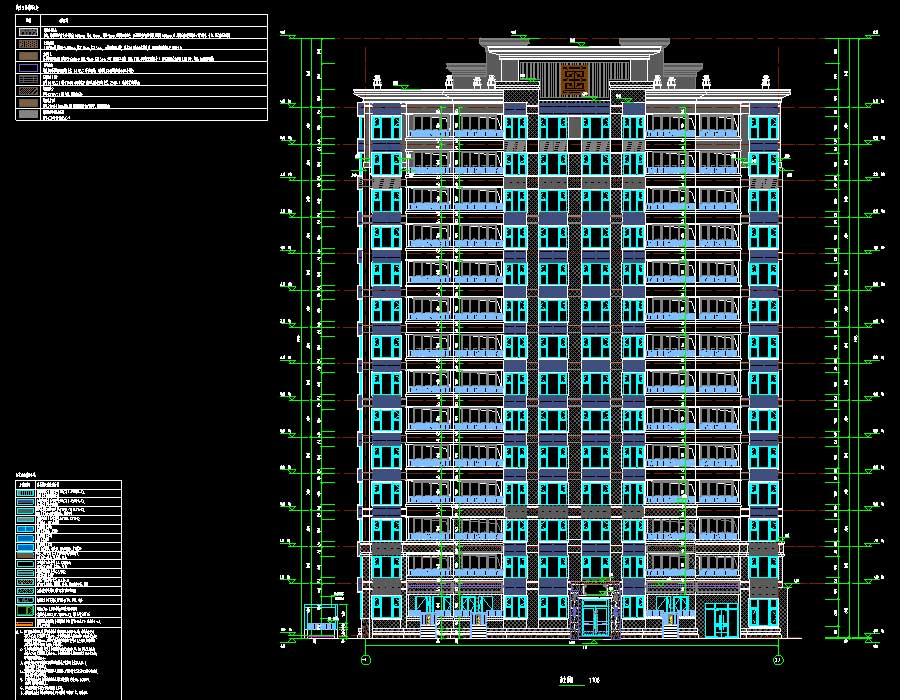
Task: Select the solid light-gray swatch in material legend
Action: (x=28, y=114)
